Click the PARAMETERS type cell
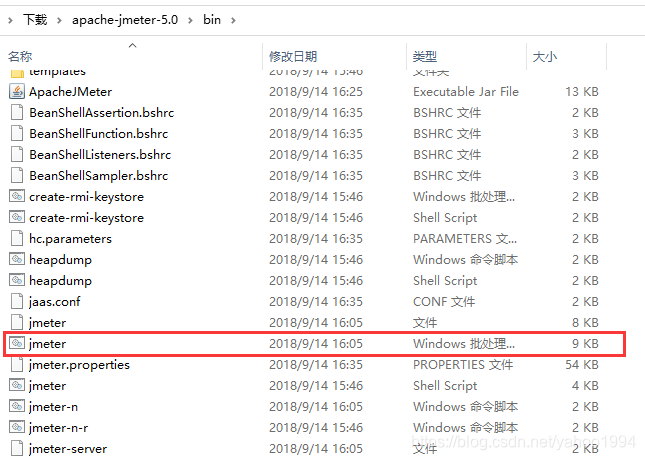The width and height of the screenshot is (645, 460). pos(465,238)
